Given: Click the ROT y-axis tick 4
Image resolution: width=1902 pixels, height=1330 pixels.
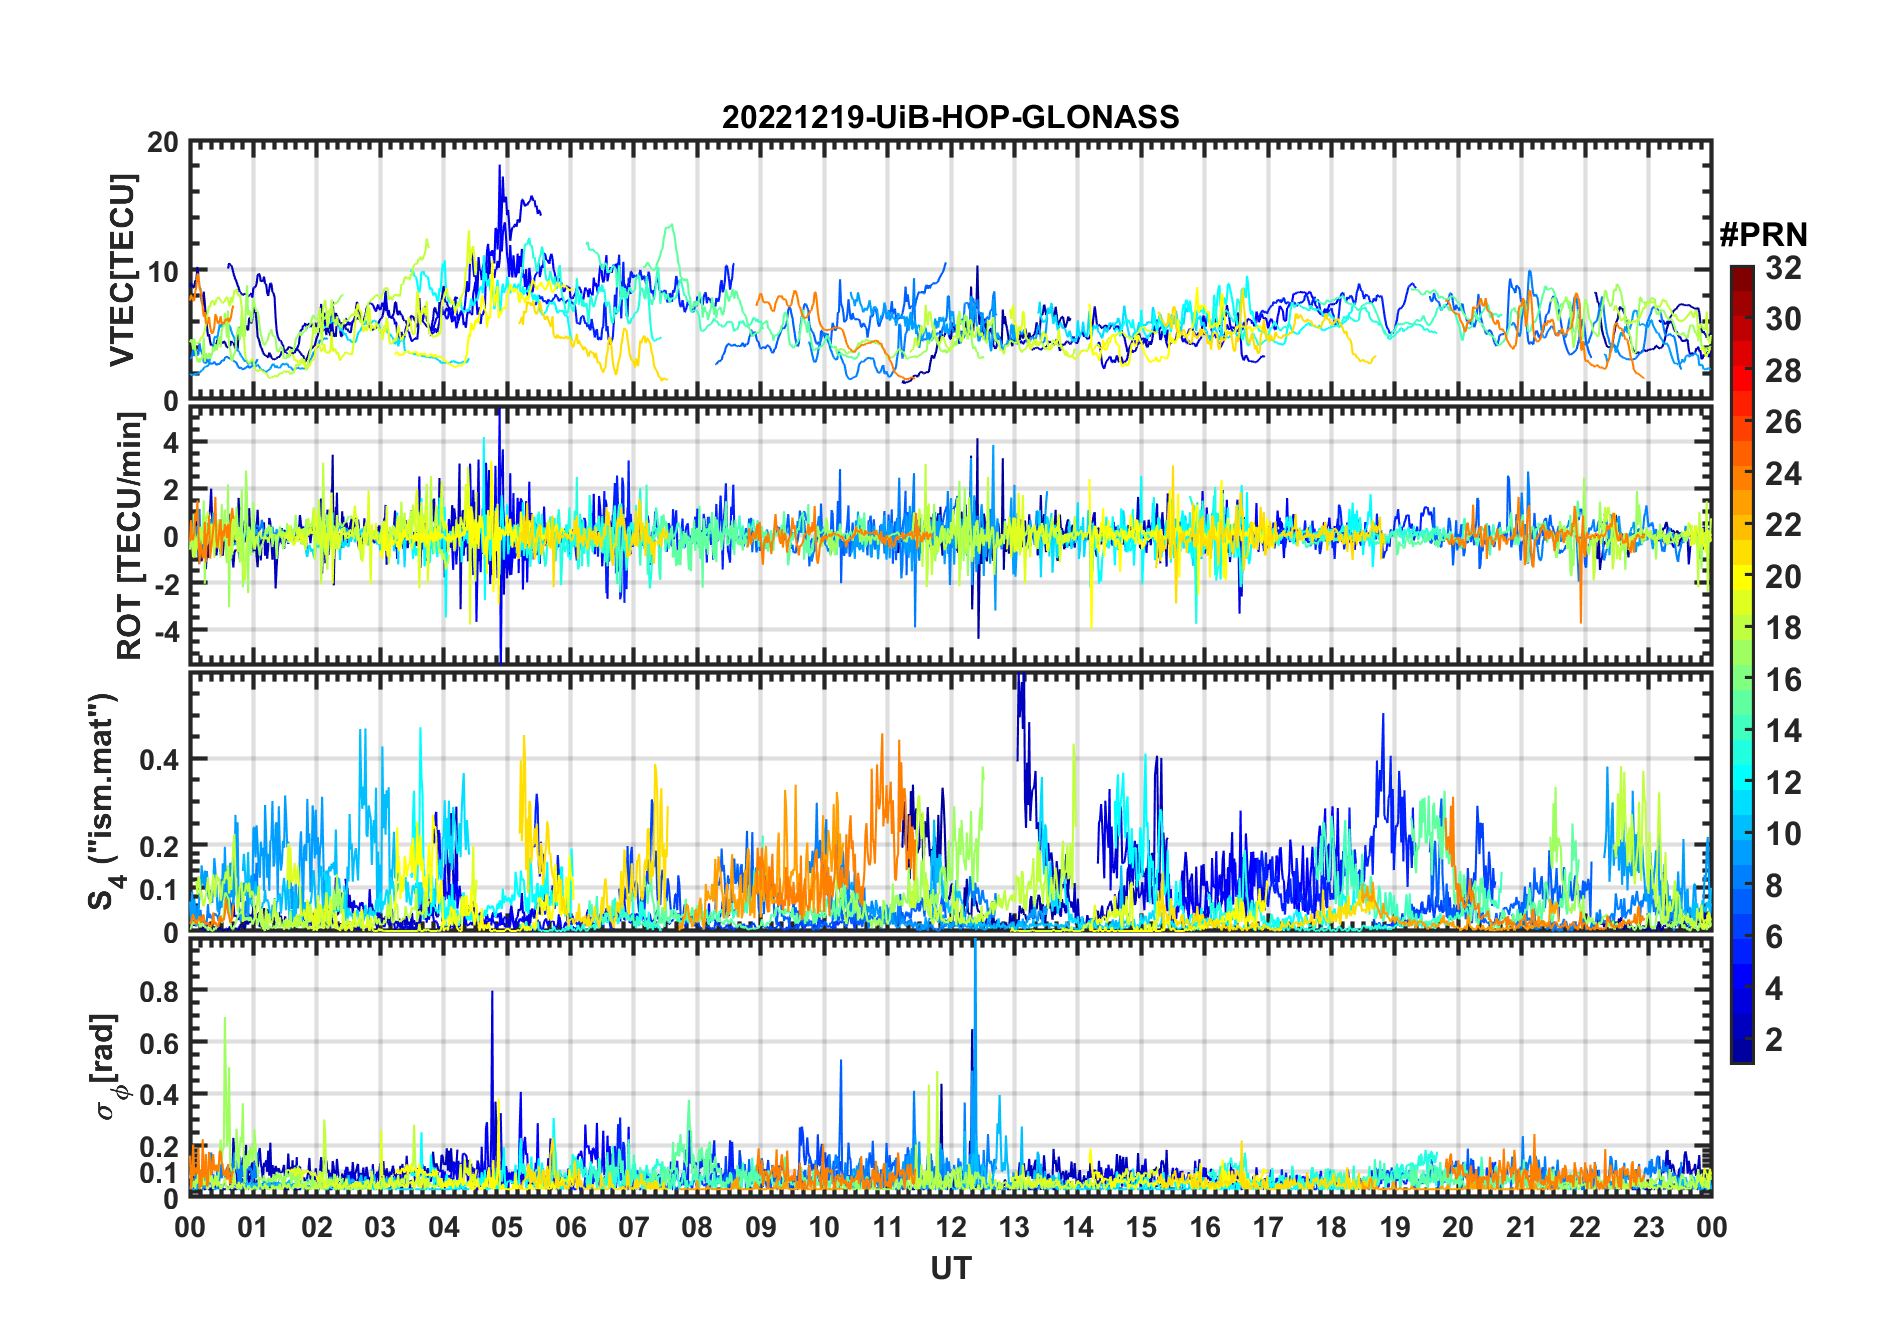Looking at the screenshot, I should pyautogui.click(x=170, y=442).
